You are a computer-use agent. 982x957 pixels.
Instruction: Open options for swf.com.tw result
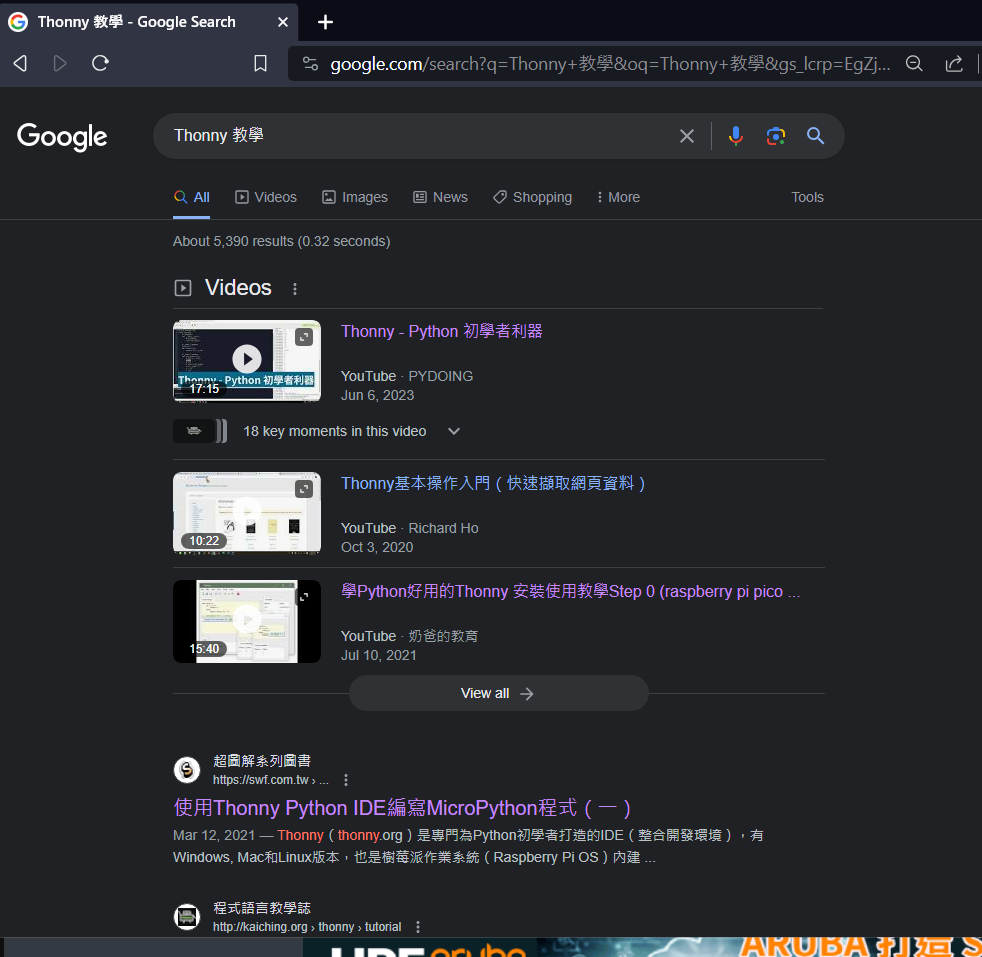tap(346, 780)
